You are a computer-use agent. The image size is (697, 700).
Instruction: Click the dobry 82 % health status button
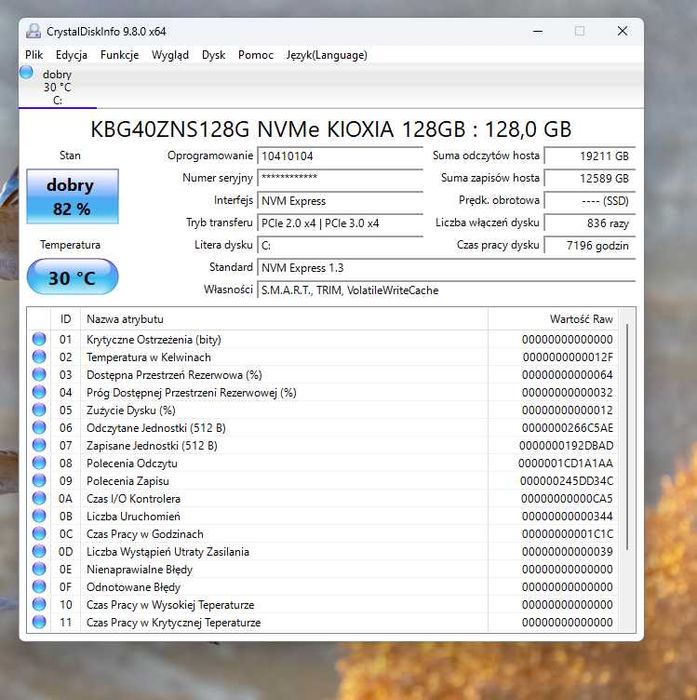point(72,196)
